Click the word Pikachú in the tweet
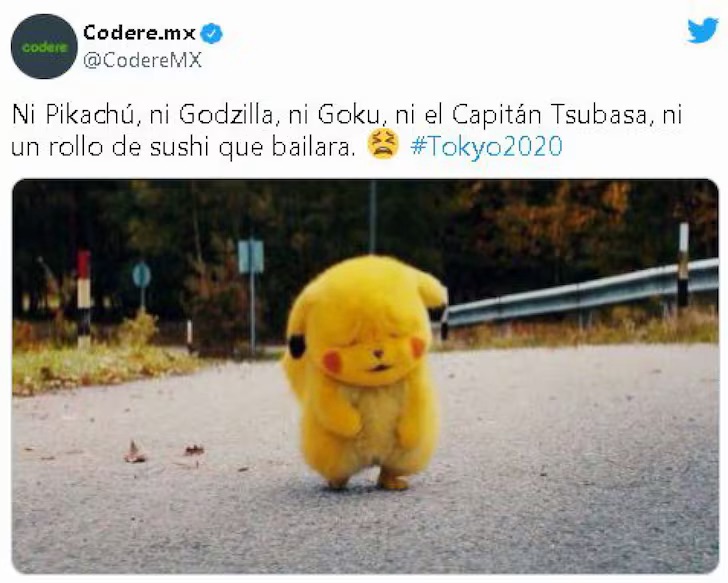This screenshot has width=728, height=583. point(93,115)
